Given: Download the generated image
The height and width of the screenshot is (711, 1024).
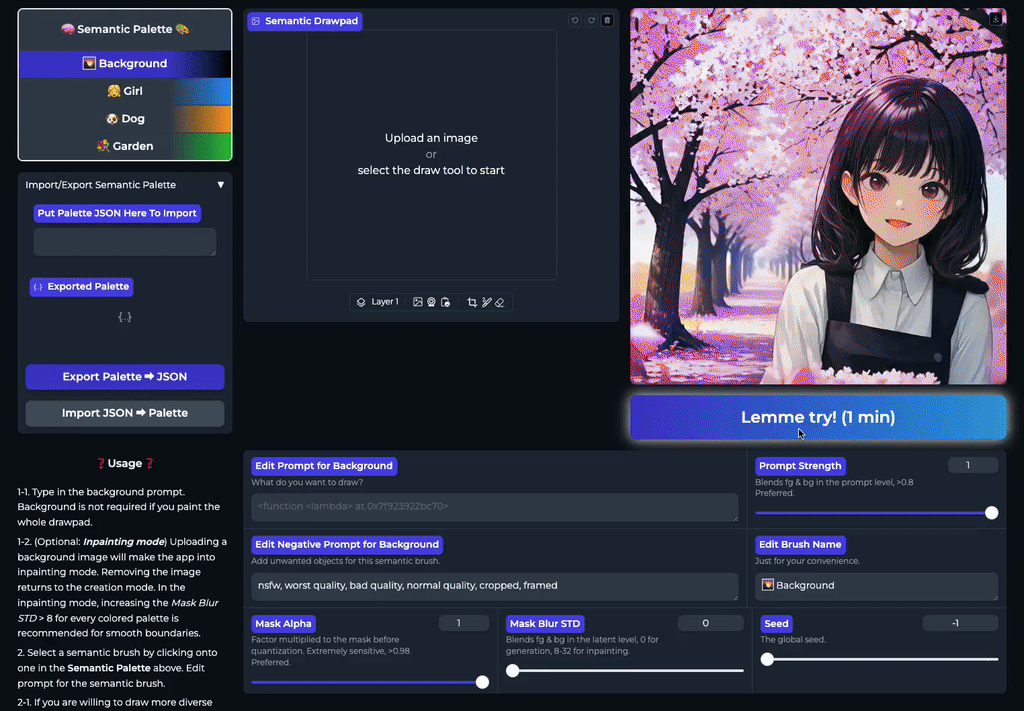Looking at the screenshot, I should pos(996,19).
